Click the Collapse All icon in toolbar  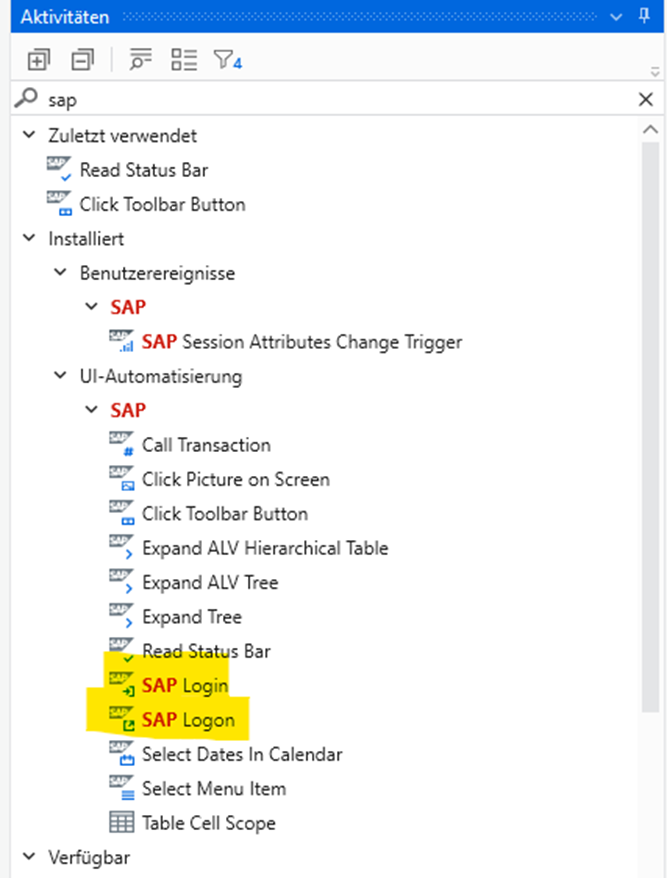point(81,60)
